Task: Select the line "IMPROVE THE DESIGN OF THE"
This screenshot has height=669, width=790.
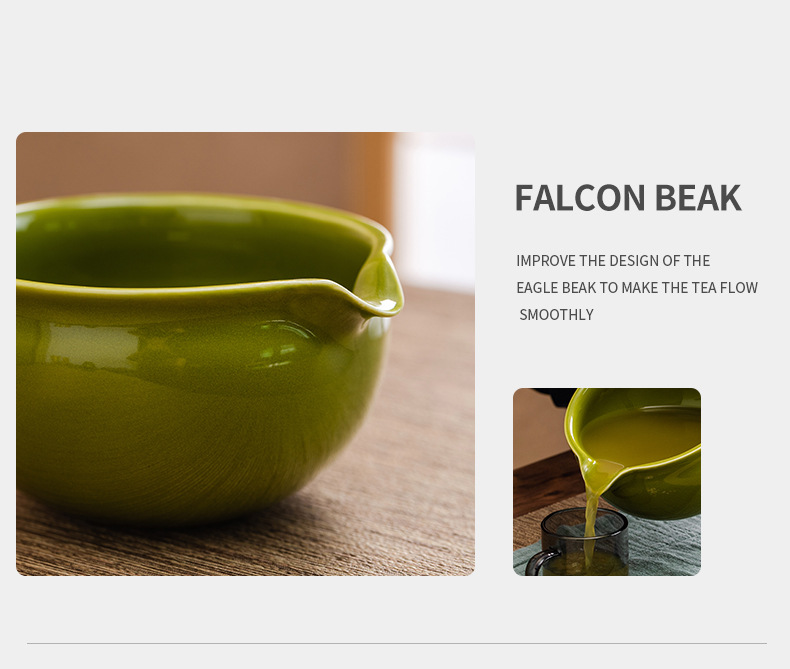Action: (x=613, y=261)
